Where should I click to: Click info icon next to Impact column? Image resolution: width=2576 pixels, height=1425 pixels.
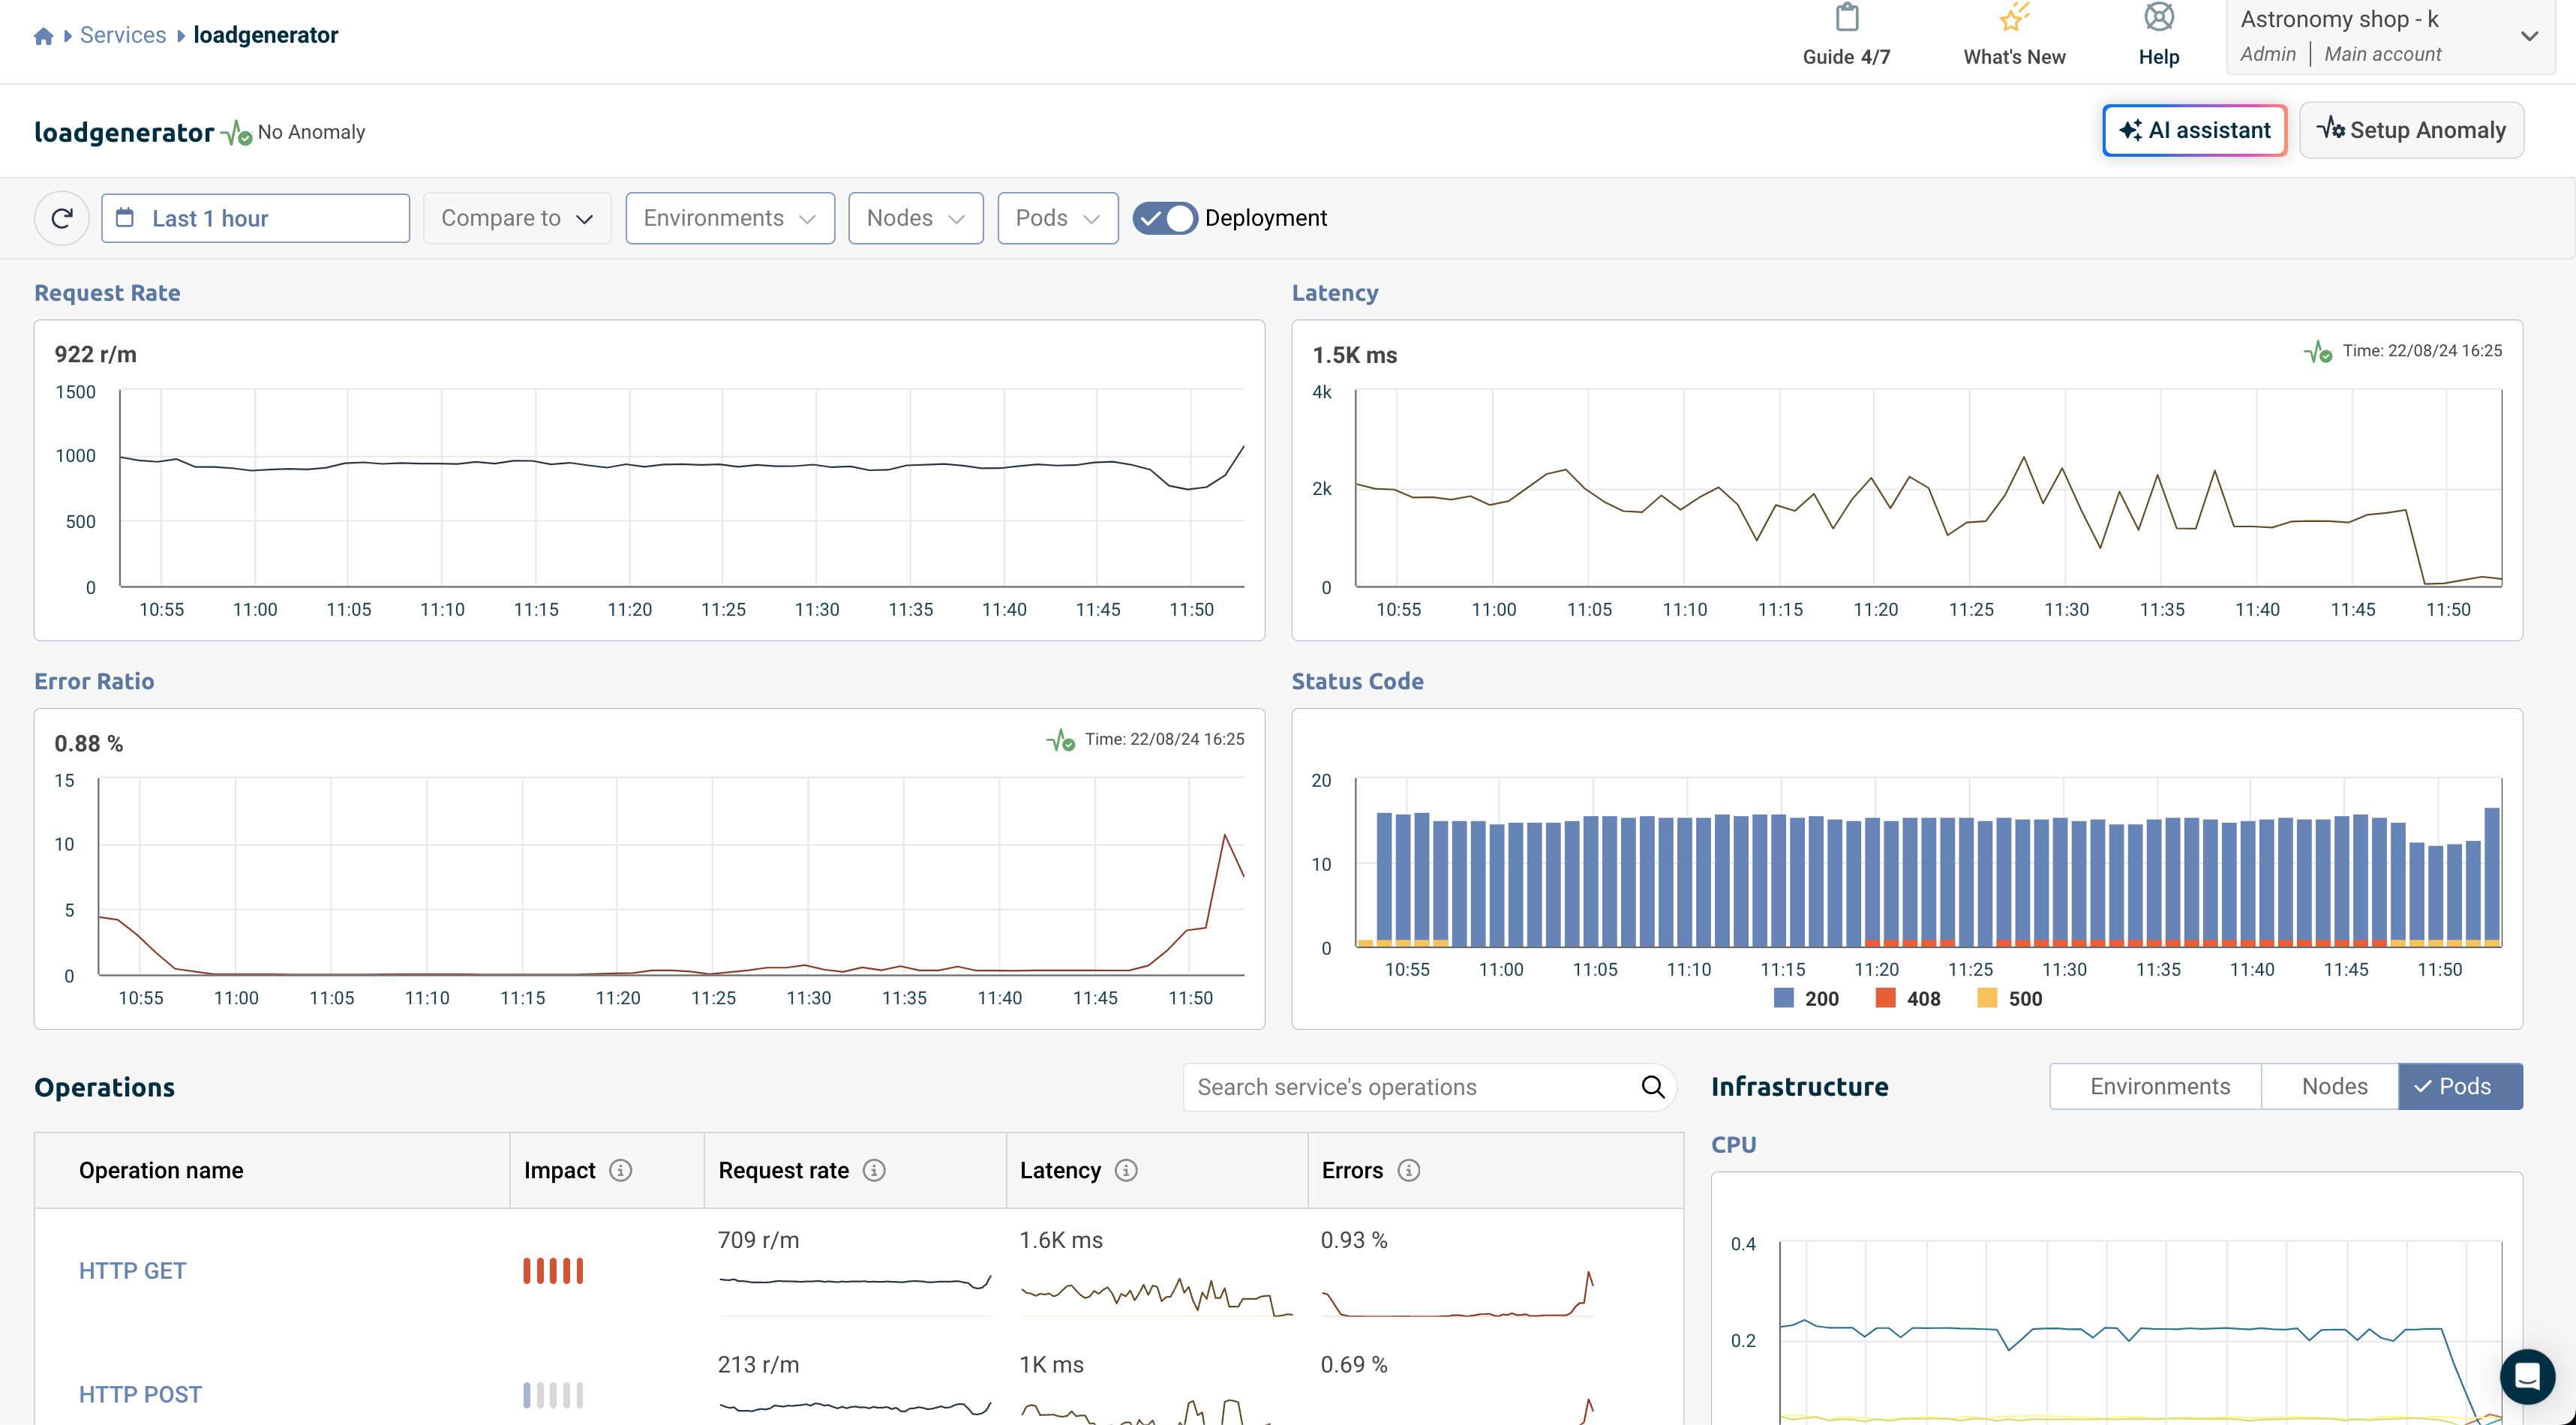[x=620, y=1170]
